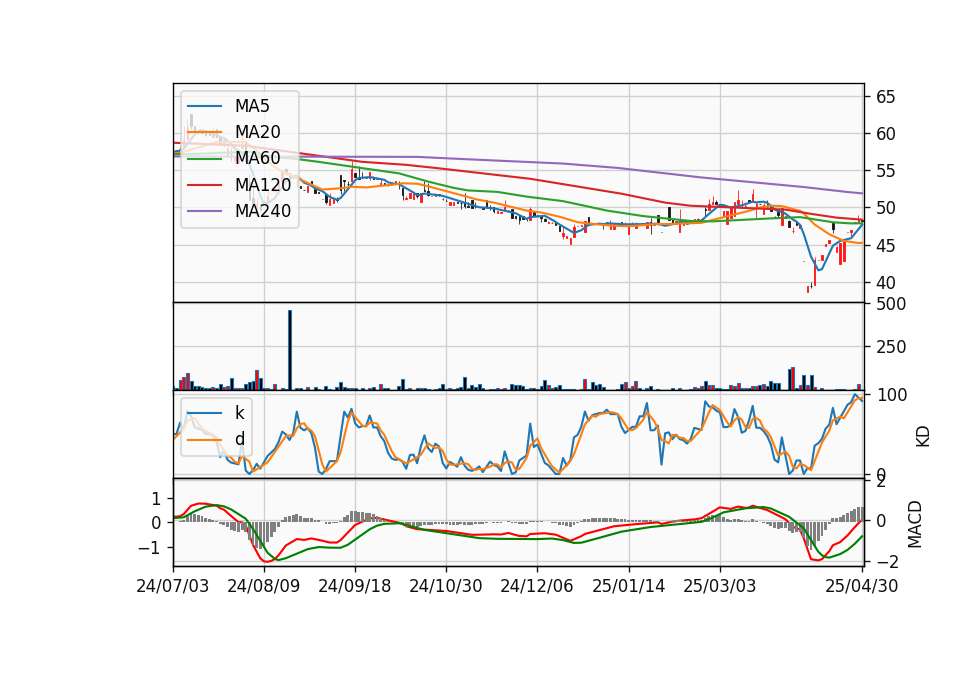Click the k legend label in KD panel

tap(240, 413)
